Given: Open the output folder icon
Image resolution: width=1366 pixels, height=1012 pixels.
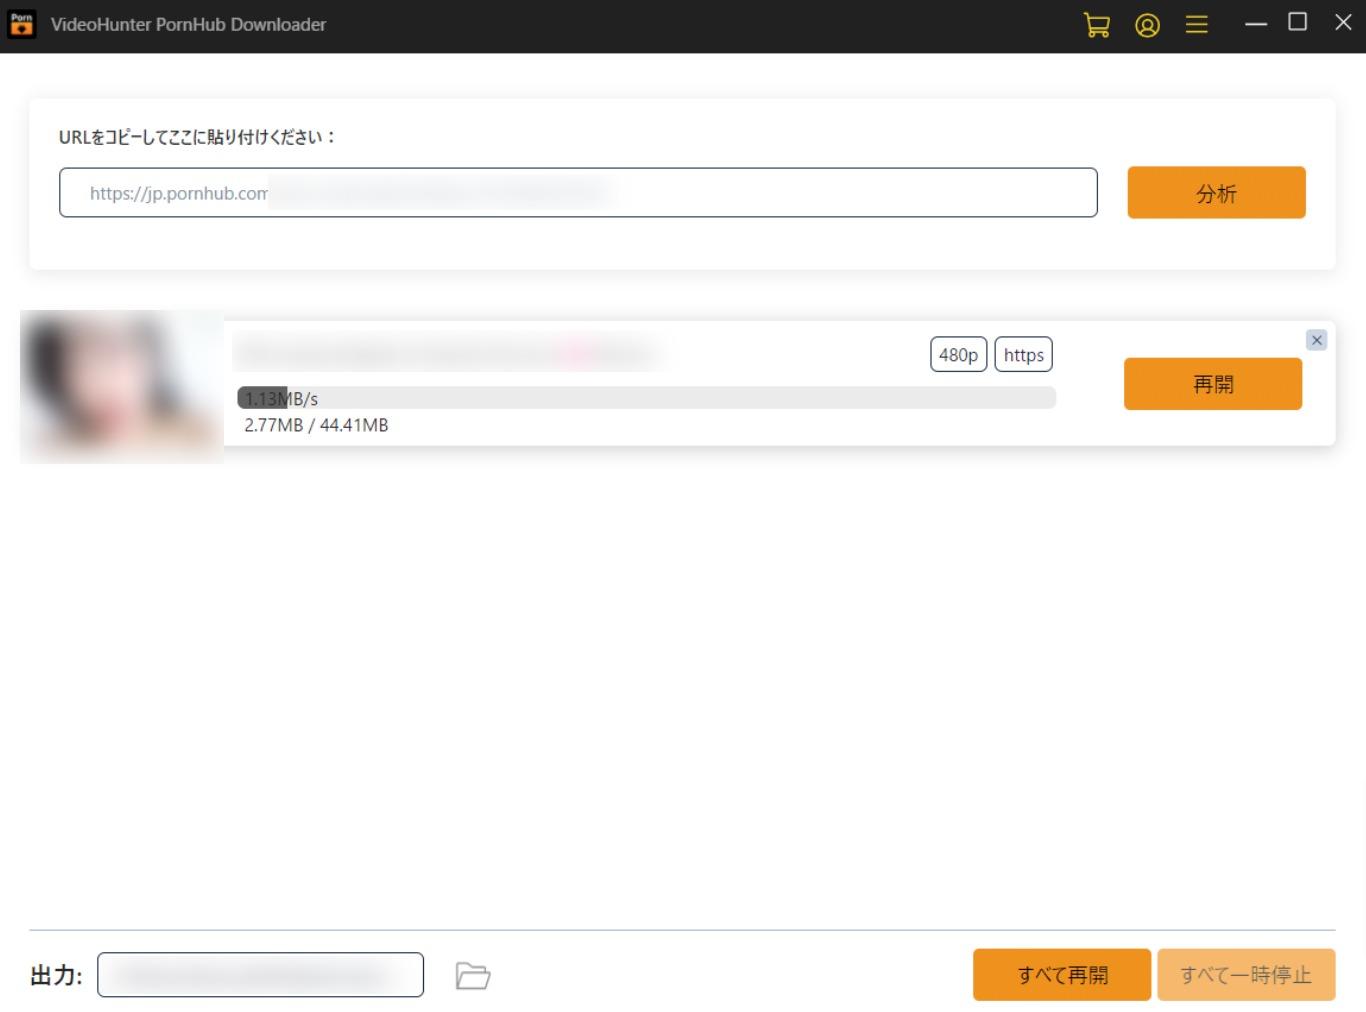Looking at the screenshot, I should pos(473,975).
